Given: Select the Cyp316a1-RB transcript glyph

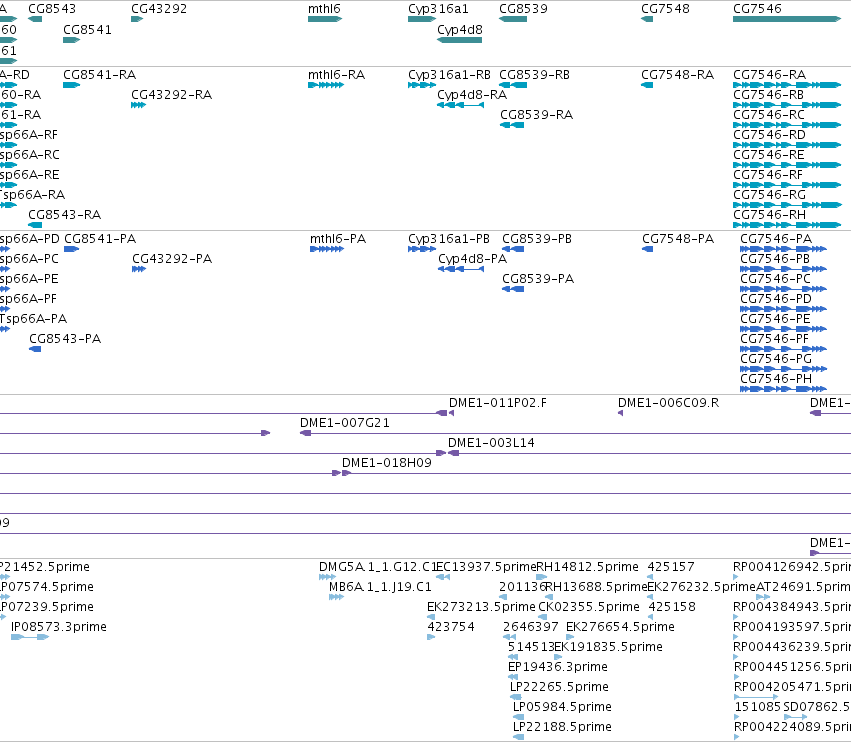Looking at the screenshot, I should coord(422,85).
